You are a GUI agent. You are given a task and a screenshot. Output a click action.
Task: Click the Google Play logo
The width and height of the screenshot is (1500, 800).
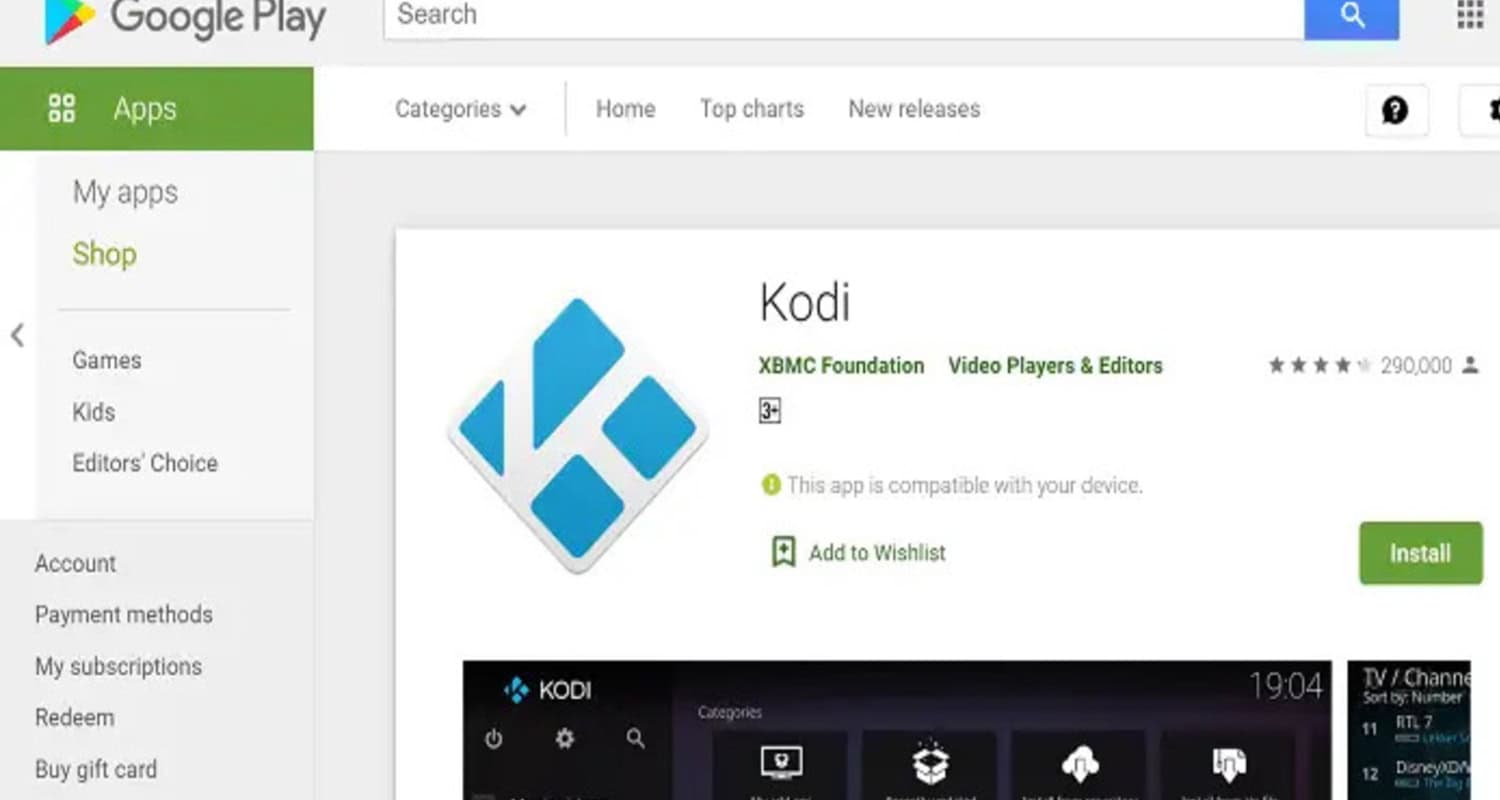point(185,20)
